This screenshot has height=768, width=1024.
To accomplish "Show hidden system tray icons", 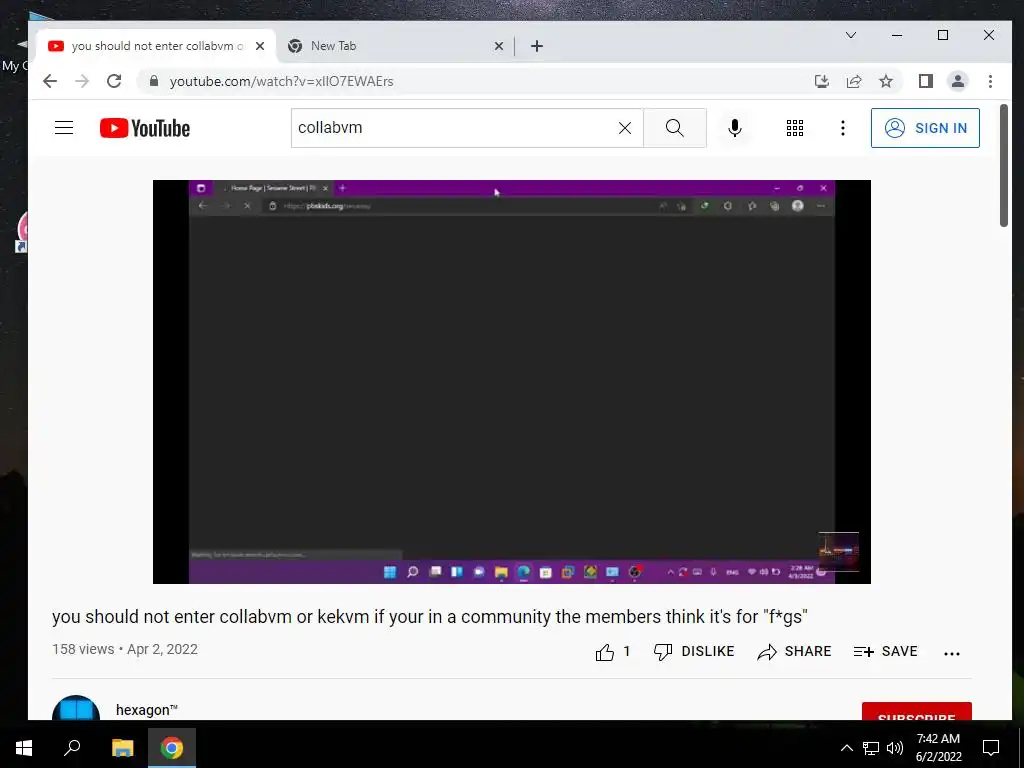I will pyautogui.click(x=846, y=748).
